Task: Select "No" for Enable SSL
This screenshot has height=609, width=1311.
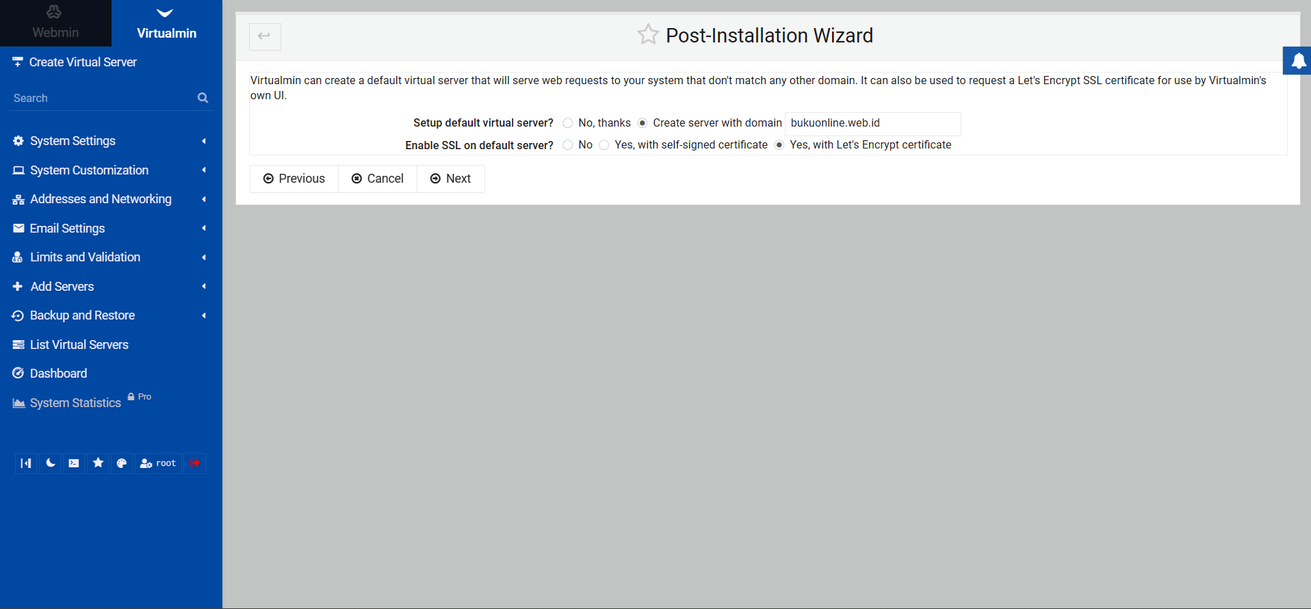Action: coord(568,145)
